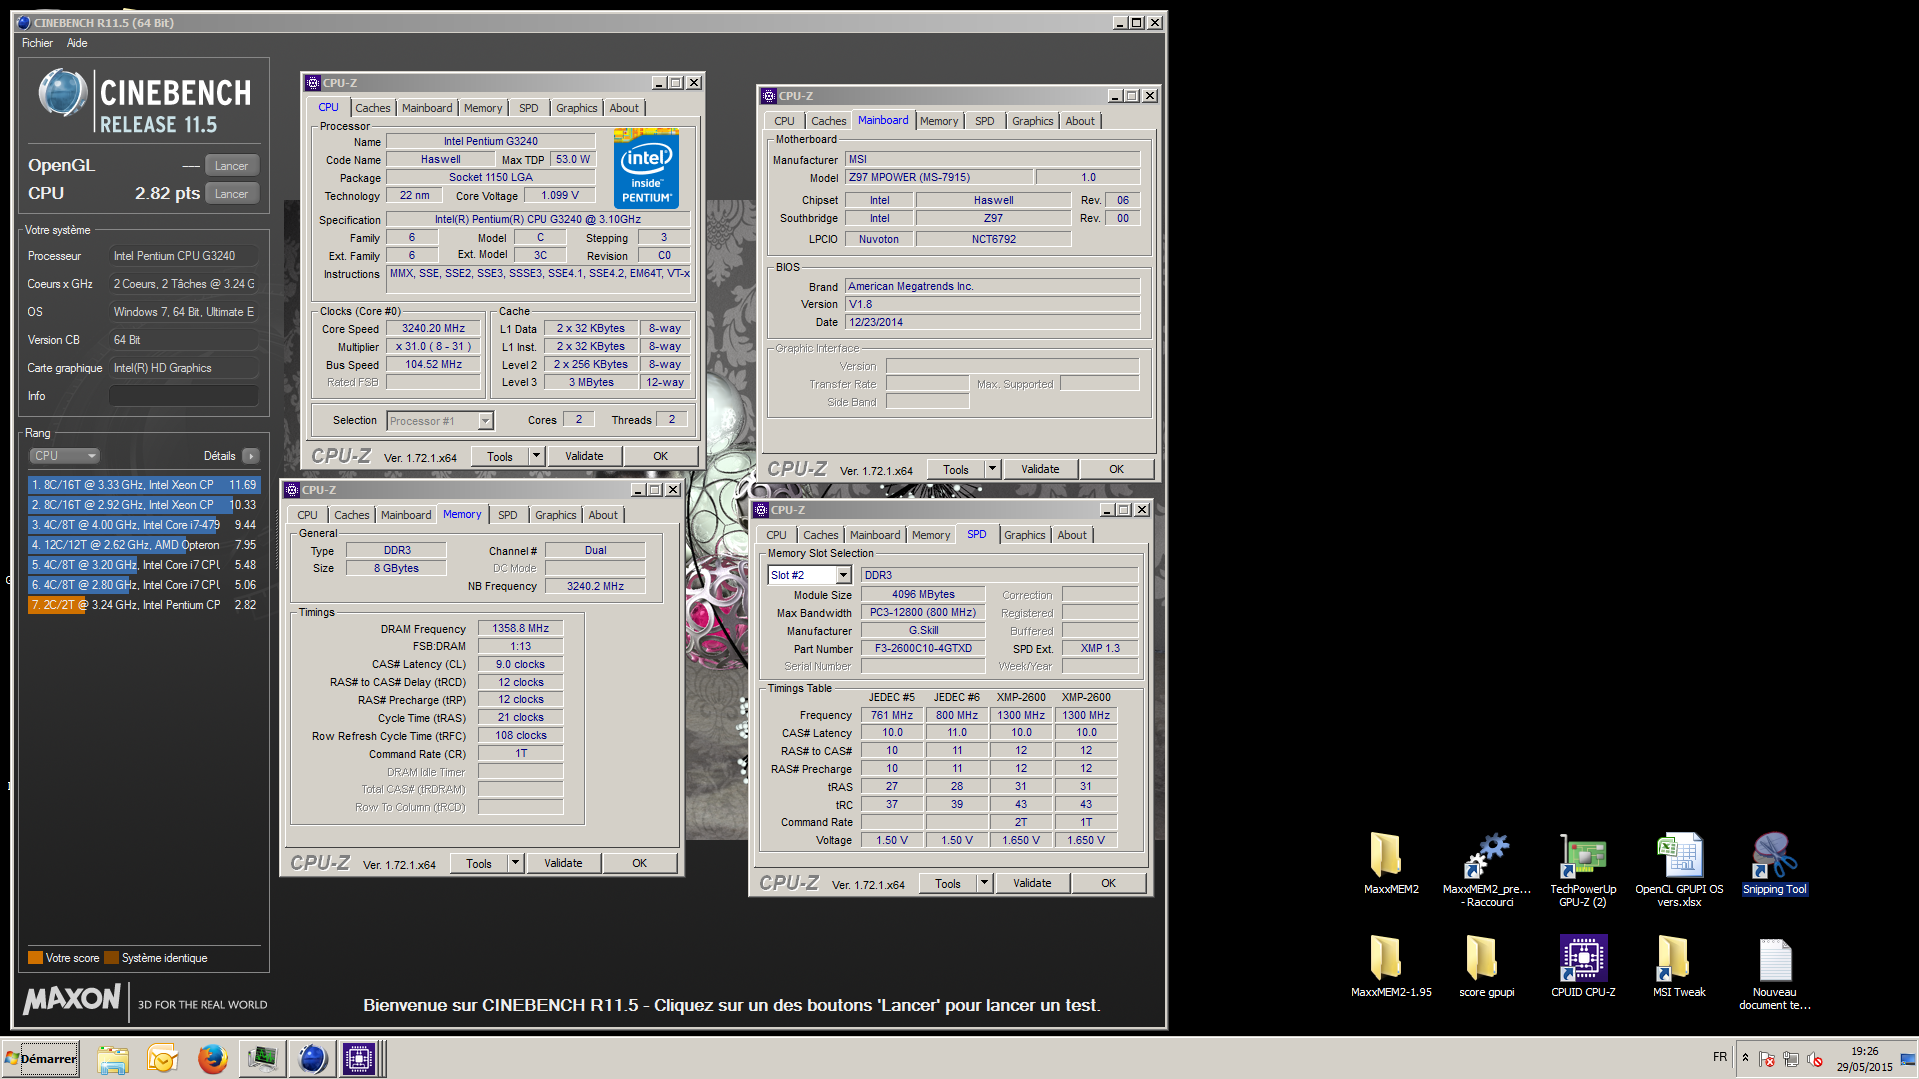Open MaxxMEM2_pre shortcut icon

1486,856
